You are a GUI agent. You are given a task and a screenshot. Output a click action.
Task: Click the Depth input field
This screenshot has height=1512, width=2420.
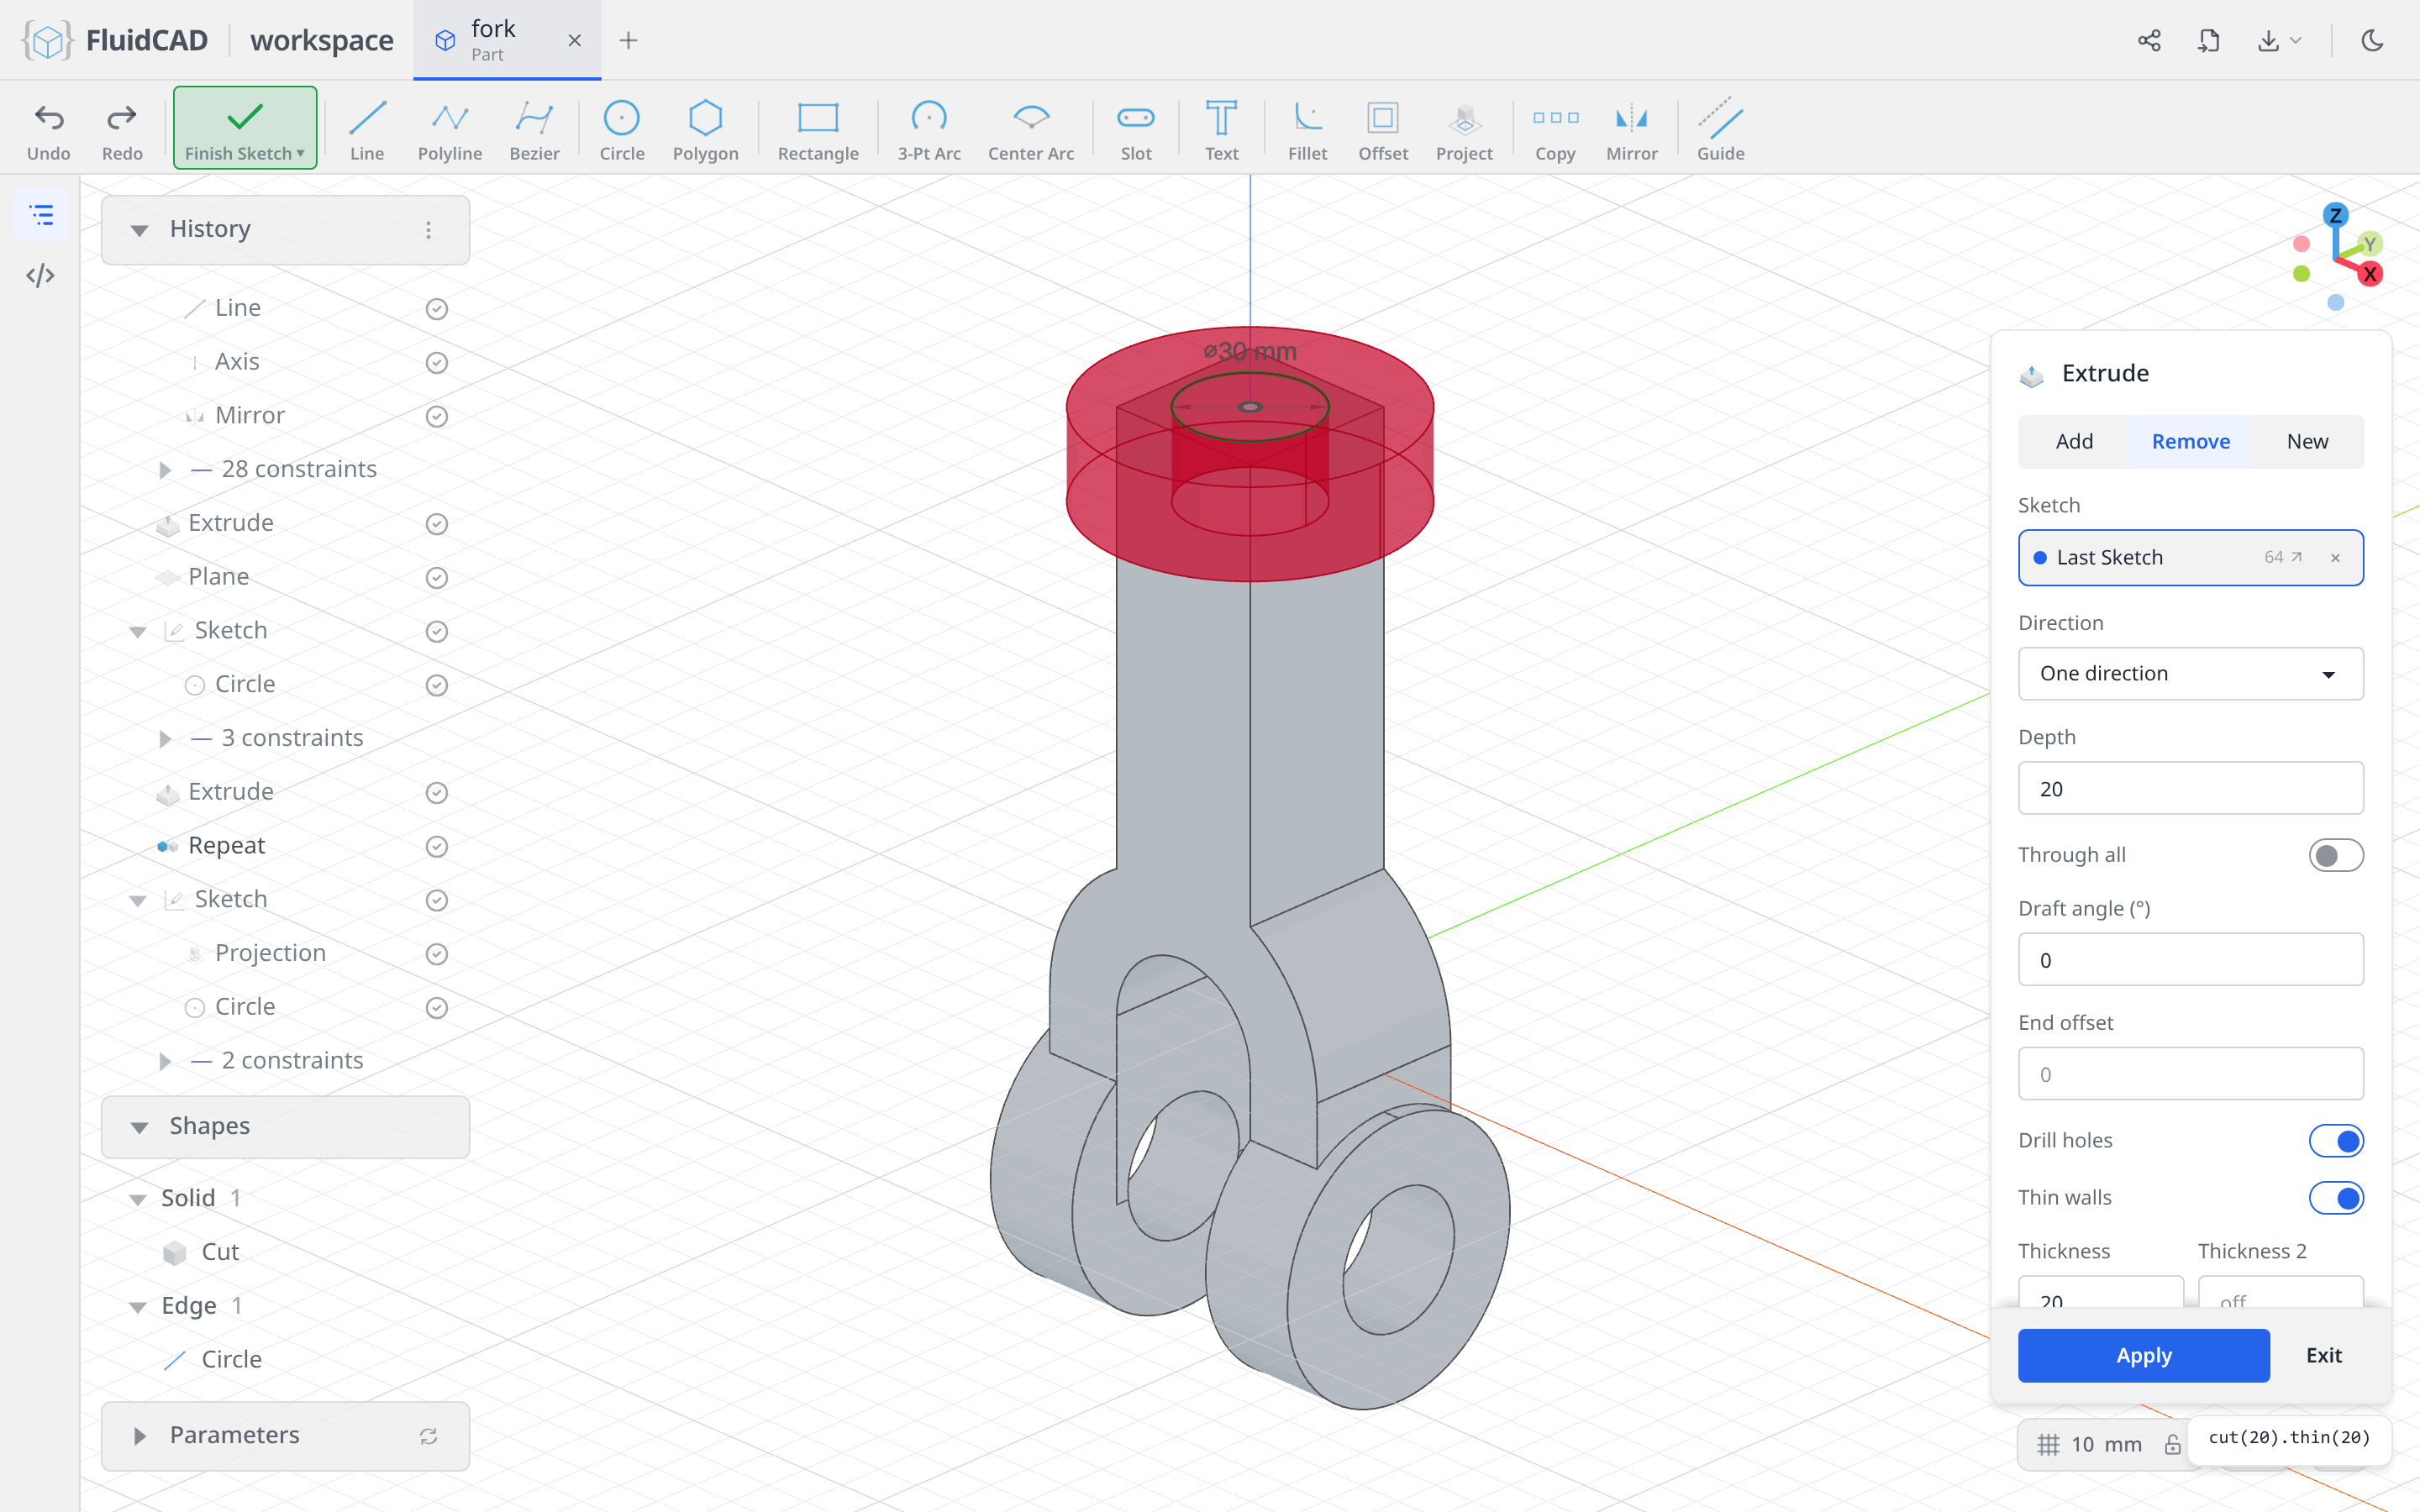[2190, 788]
